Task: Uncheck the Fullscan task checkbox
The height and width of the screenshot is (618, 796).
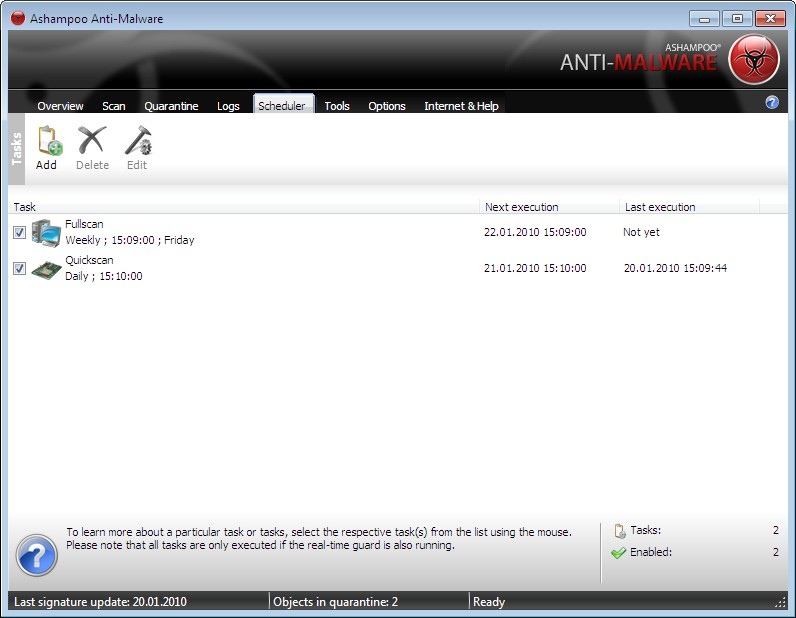Action: click(x=19, y=233)
